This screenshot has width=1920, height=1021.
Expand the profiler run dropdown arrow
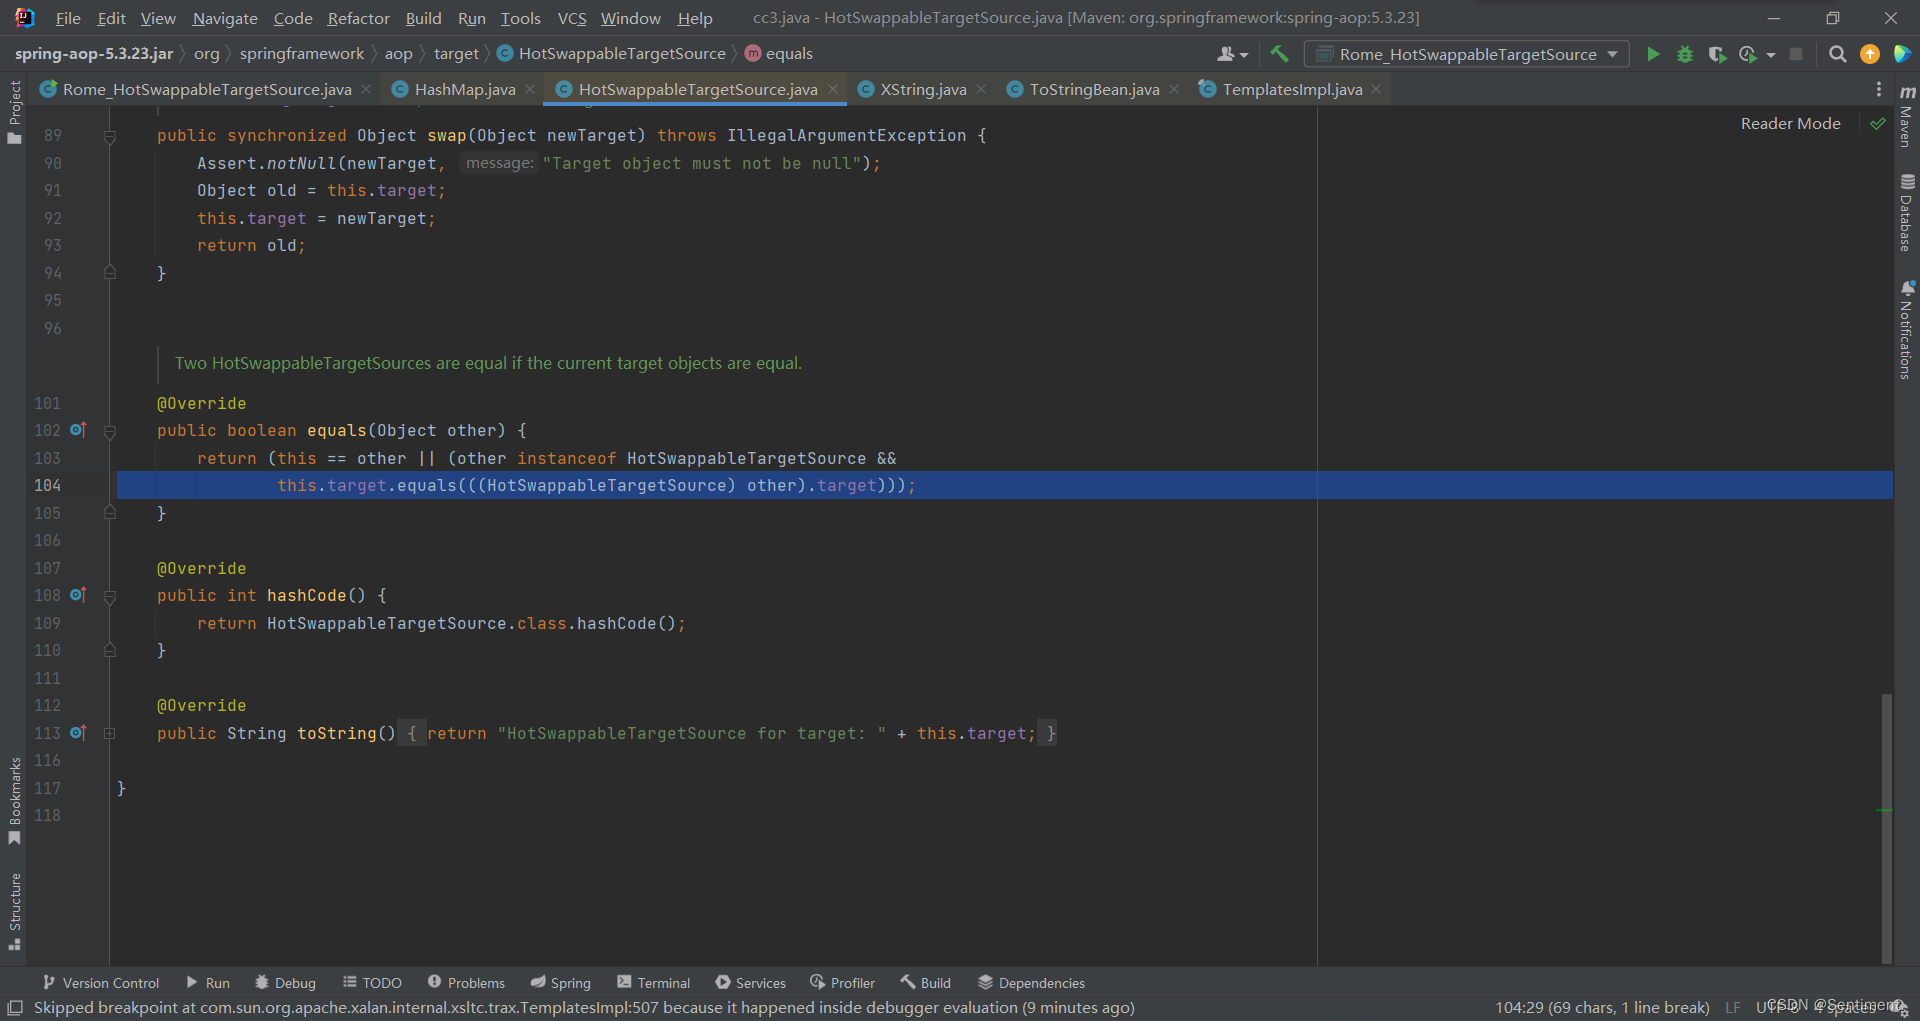tap(1771, 55)
